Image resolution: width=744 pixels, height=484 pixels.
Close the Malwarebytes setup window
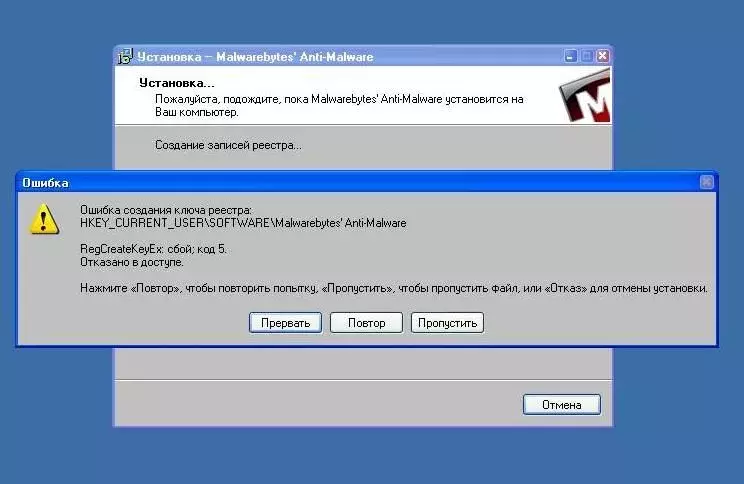(x=603, y=56)
